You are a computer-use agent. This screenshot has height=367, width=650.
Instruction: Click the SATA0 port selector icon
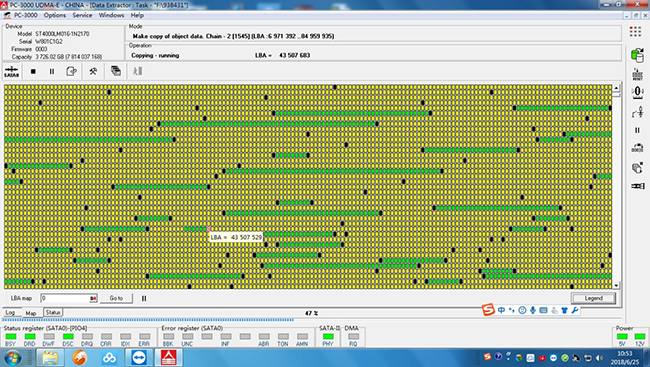point(11,71)
